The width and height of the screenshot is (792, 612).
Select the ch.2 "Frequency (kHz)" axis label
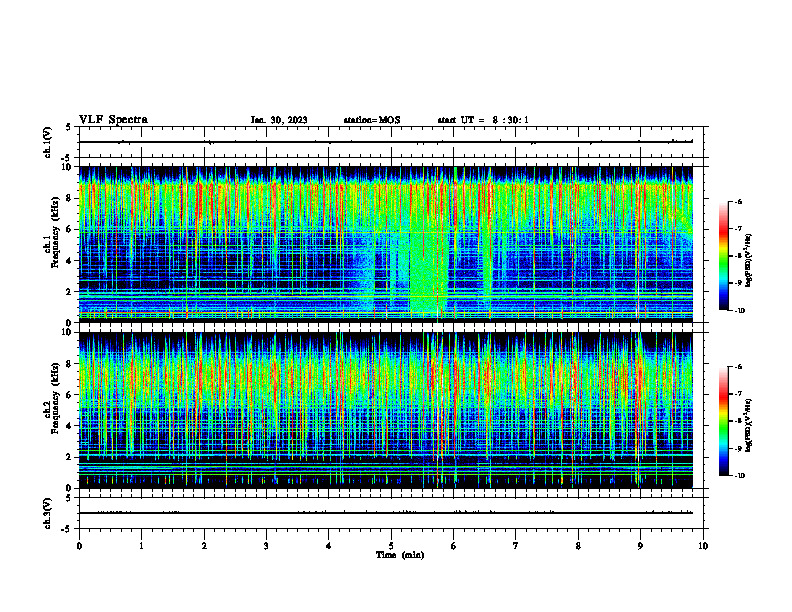coord(55,398)
